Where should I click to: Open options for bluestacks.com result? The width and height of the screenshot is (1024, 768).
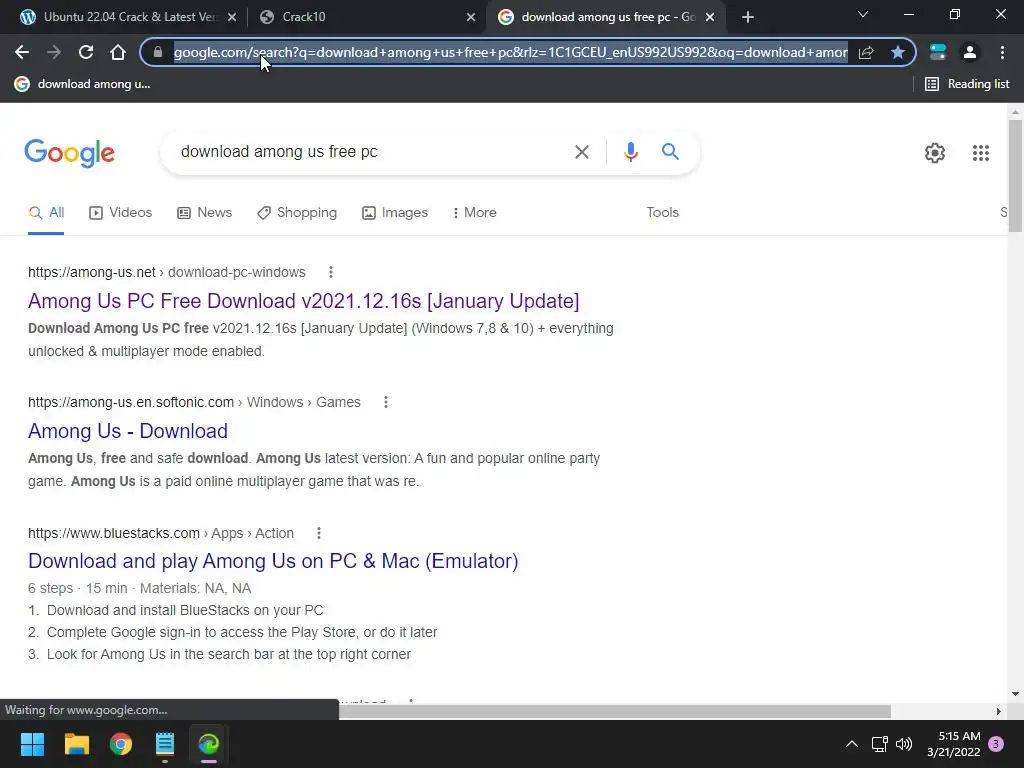coord(319,534)
